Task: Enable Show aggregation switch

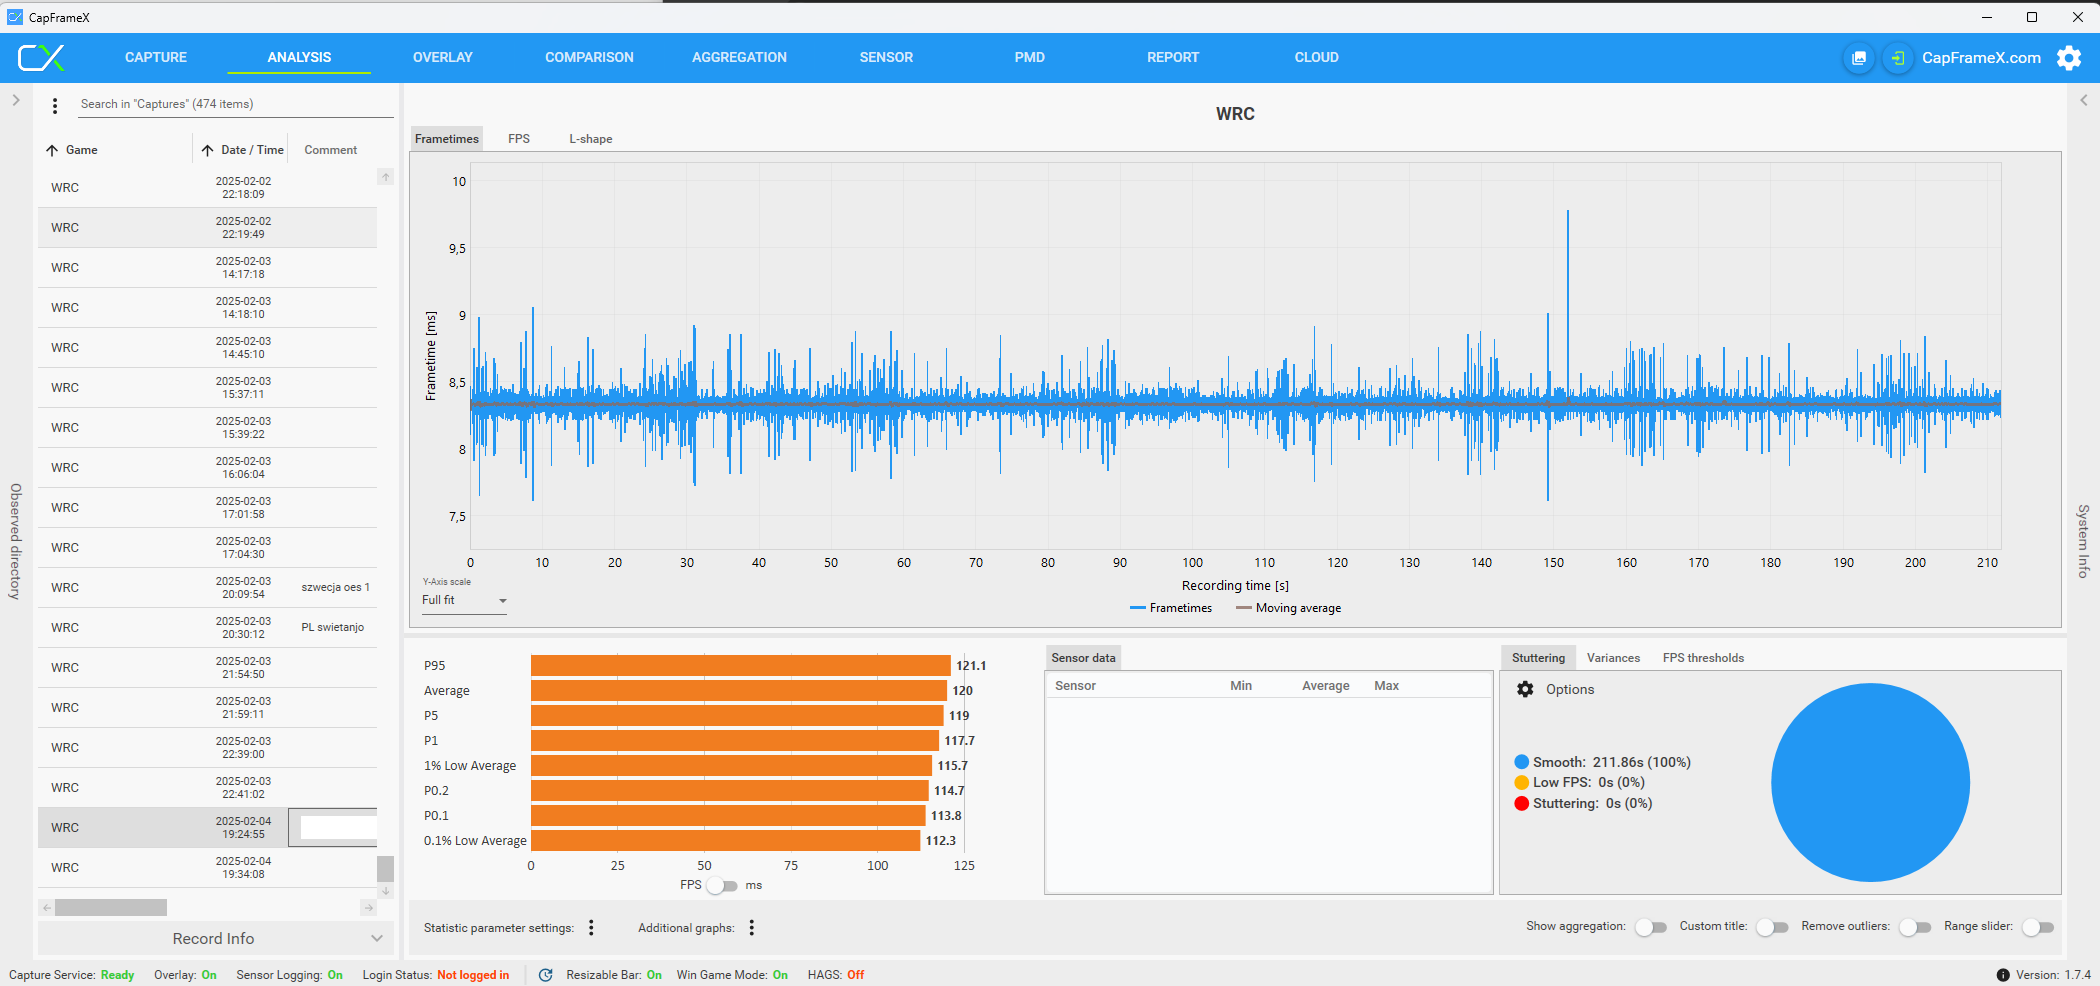Action: pos(1651,927)
